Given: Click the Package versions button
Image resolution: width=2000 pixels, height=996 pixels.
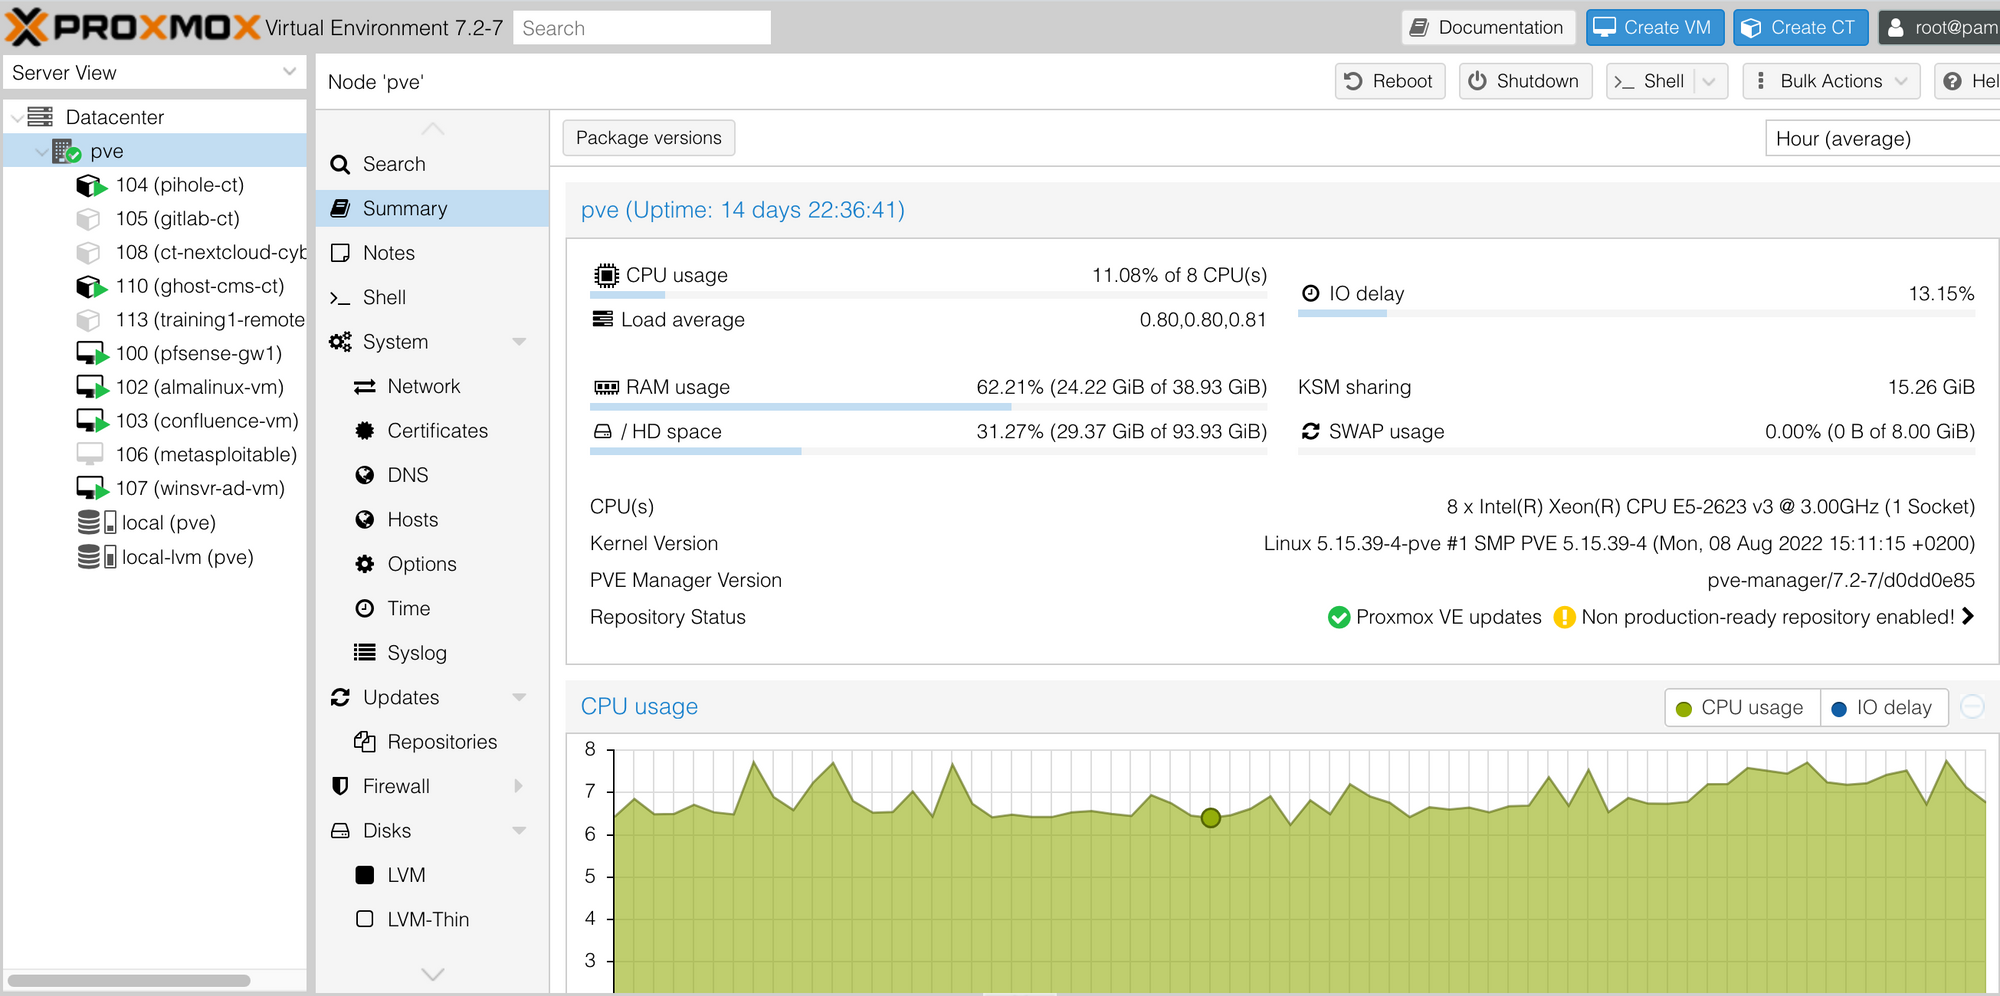Looking at the screenshot, I should coord(649,138).
